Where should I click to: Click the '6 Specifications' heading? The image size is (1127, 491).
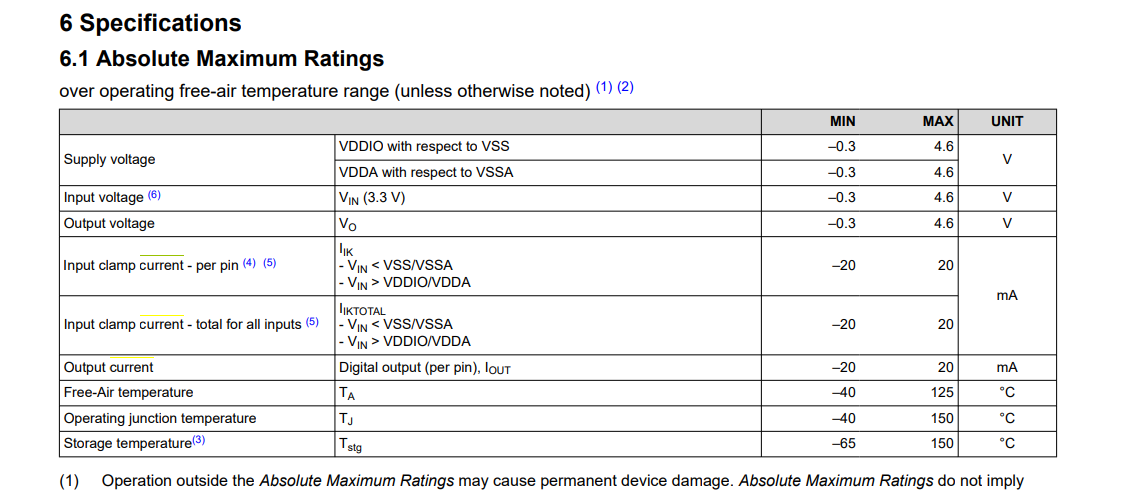point(150,23)
